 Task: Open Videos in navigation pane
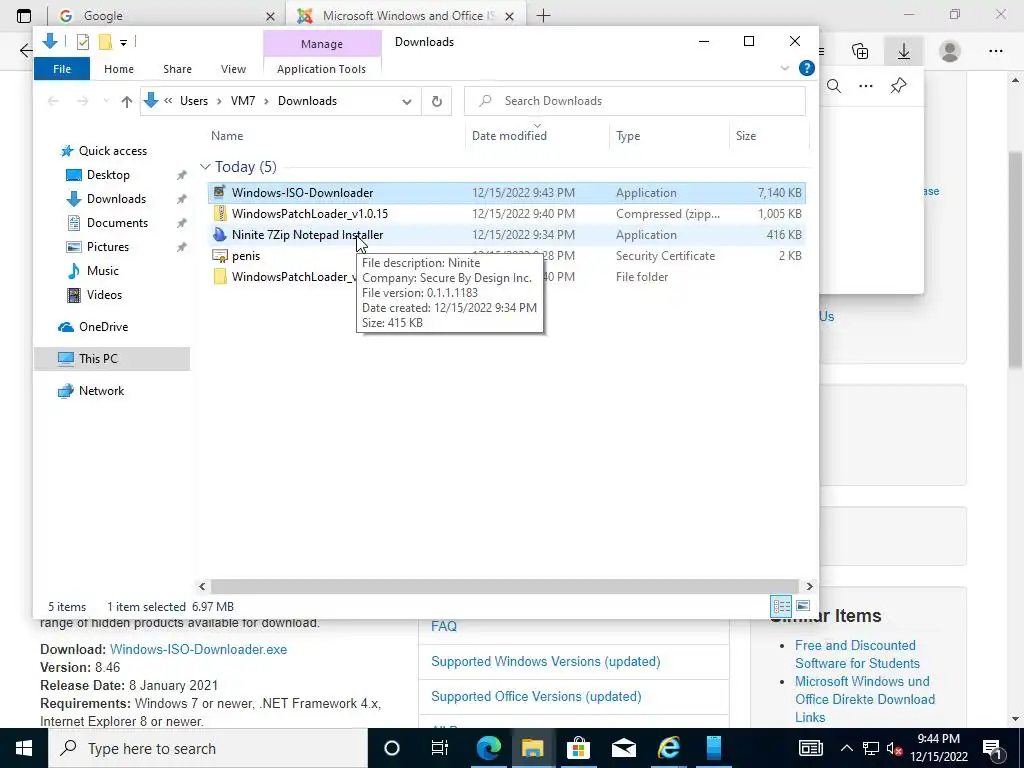(104, 295)
